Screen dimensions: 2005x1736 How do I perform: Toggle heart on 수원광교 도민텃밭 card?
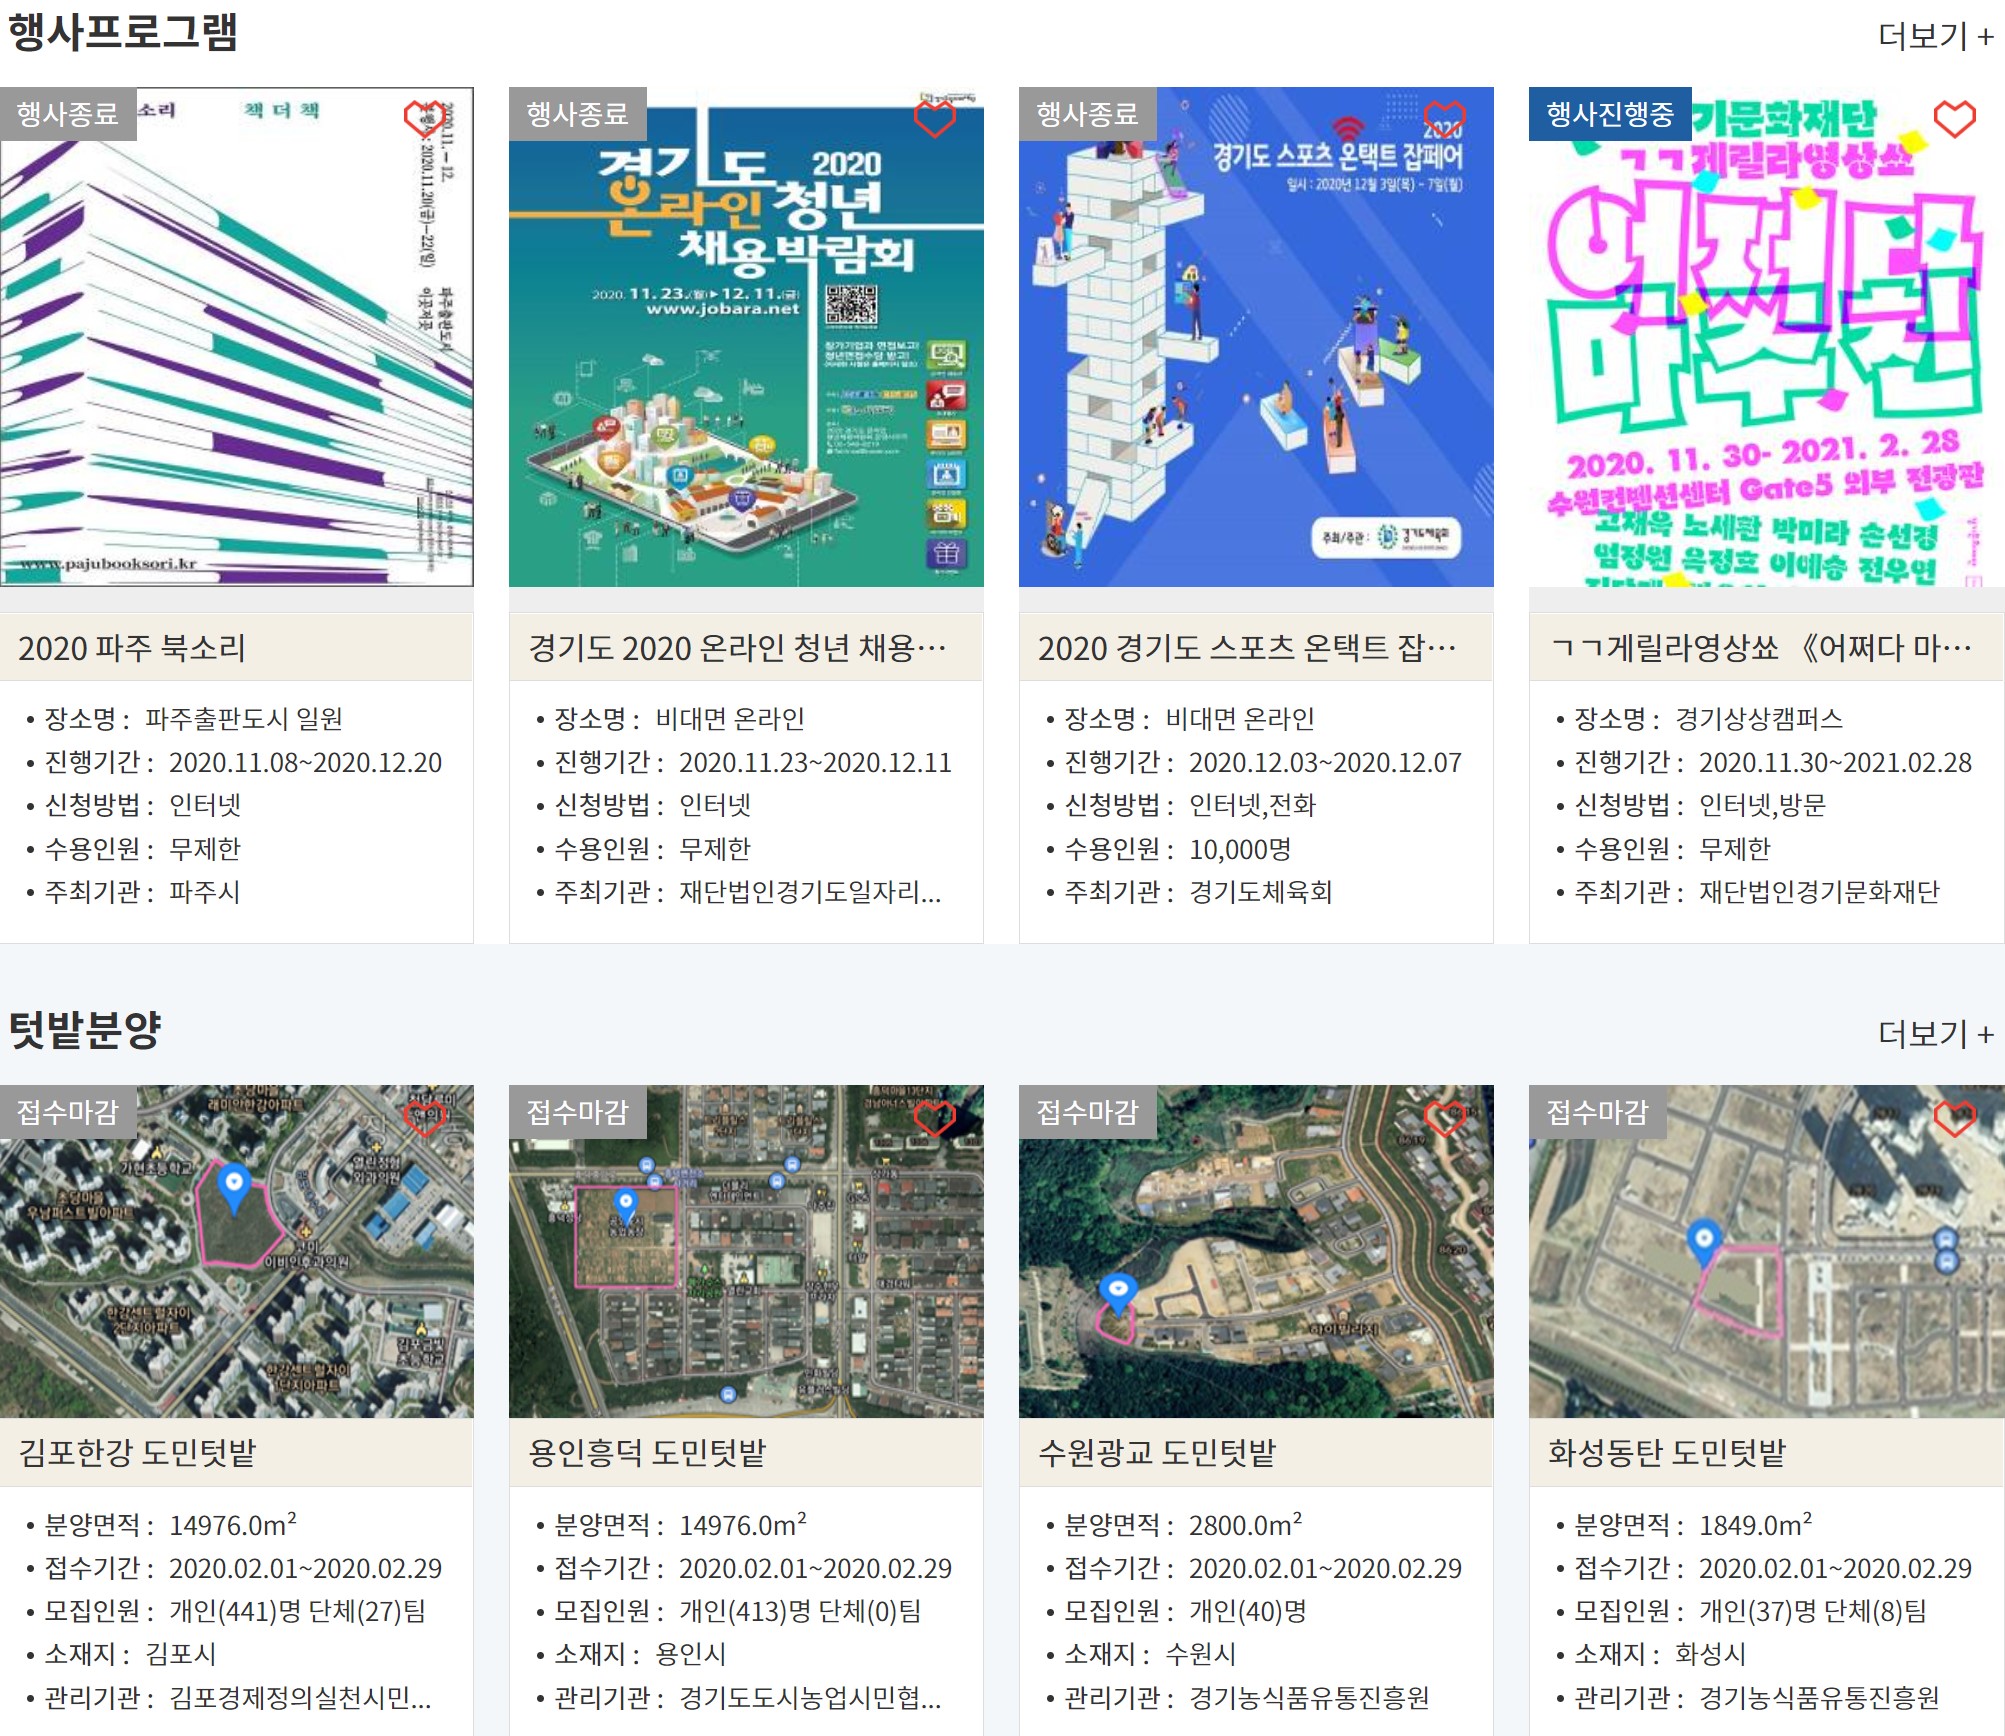[x=1444, y=1117]
